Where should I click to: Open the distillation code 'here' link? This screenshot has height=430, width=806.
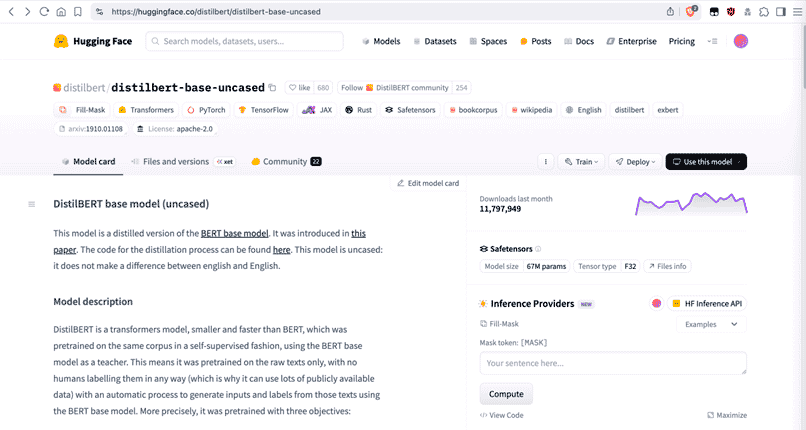[282, 250]
